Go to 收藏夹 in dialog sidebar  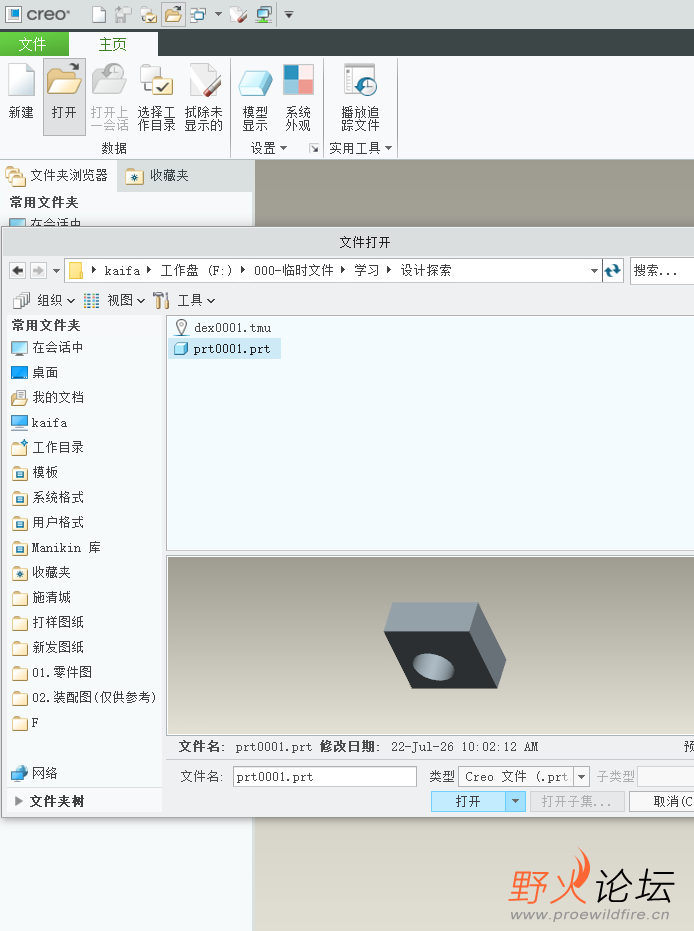42,572
